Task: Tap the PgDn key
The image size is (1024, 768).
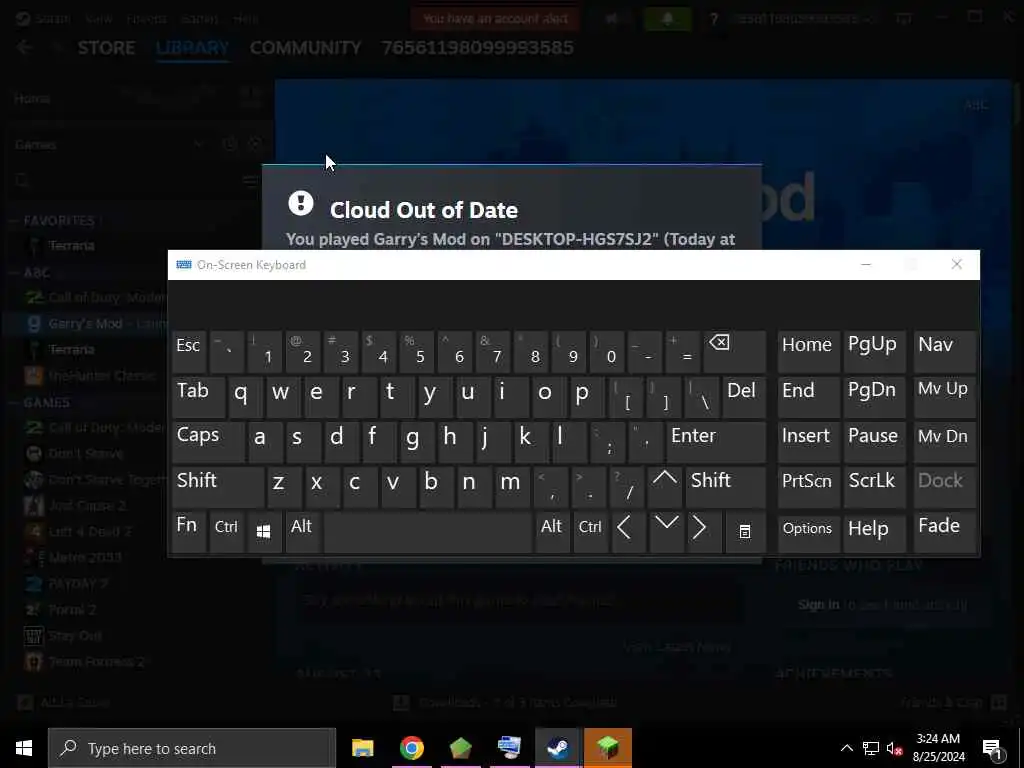Action: [x=874, y=396]
